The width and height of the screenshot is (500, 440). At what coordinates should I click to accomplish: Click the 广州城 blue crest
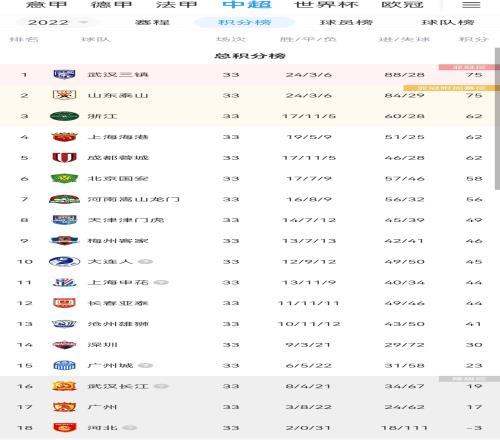[64, 365]
